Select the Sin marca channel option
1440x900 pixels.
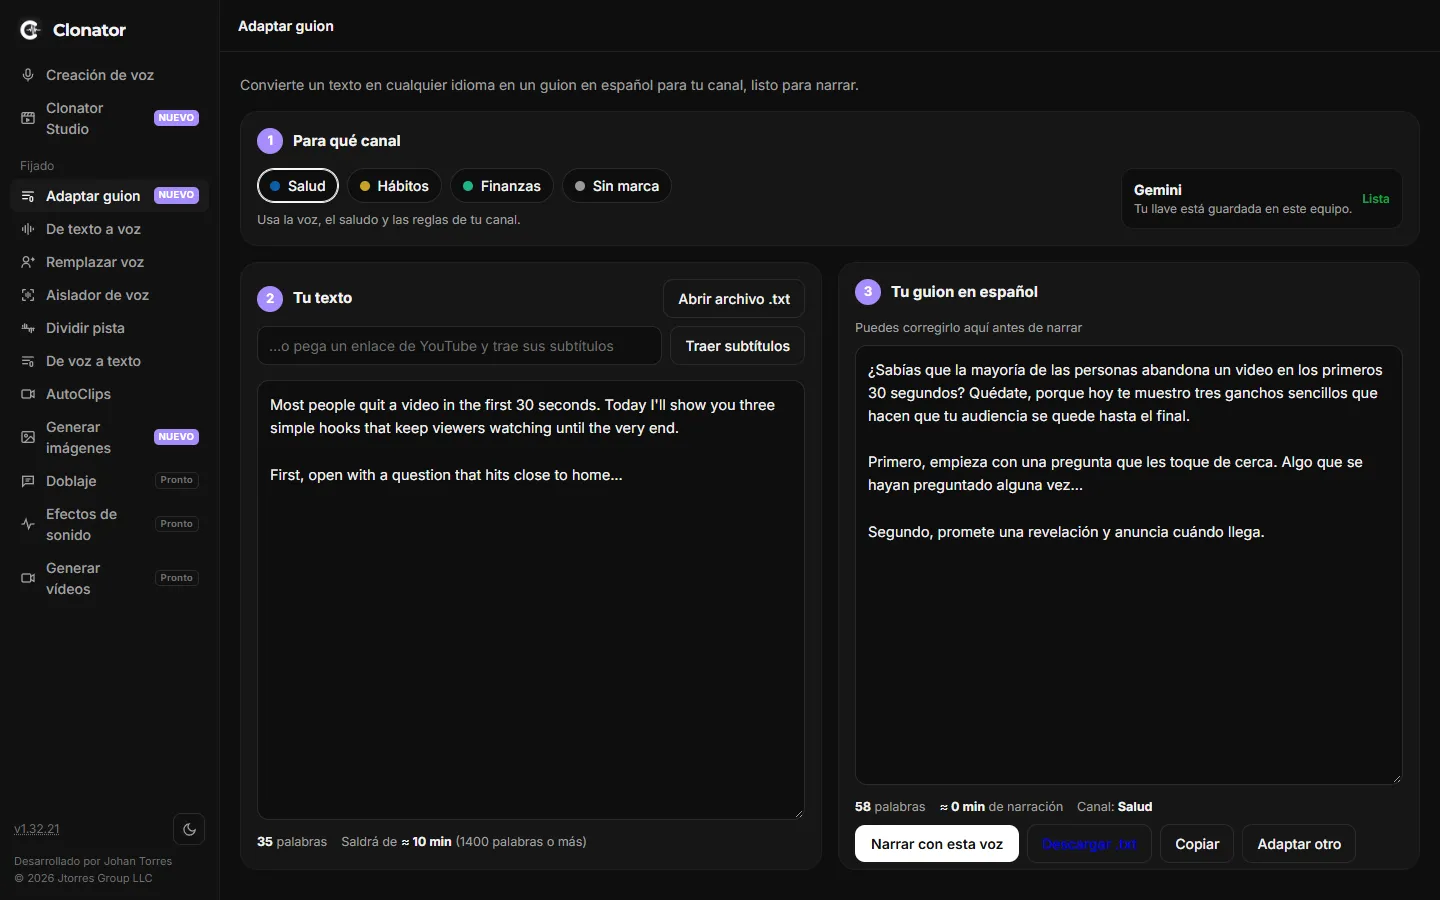pyautogui.click(x=616, y=186)
